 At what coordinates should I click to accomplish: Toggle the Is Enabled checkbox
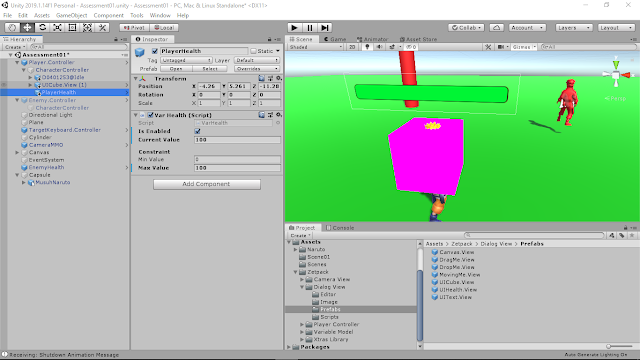click(x=198, y=131)
